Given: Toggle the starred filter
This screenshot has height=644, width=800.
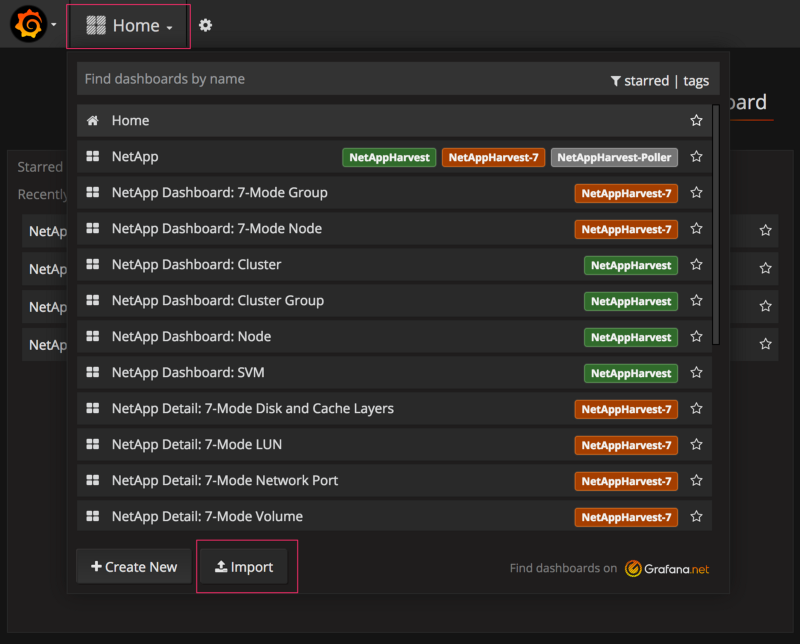Looking at the screenshot, I should click(x=640, y=81).
